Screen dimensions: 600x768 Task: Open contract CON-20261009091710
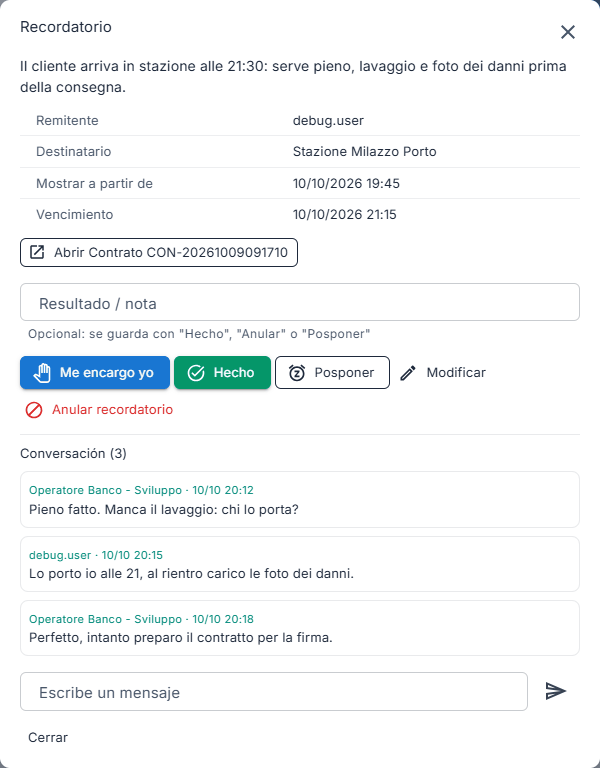[x=159, y=253]
